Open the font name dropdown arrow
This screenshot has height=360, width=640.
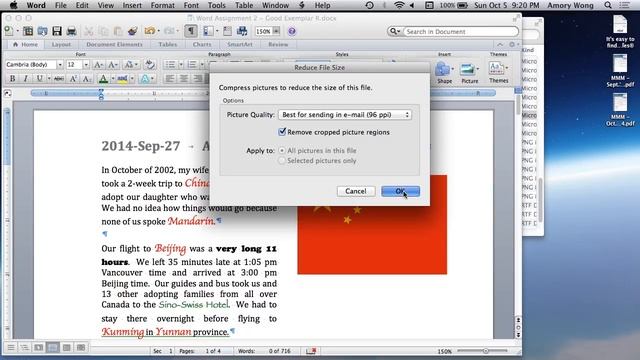60,64
